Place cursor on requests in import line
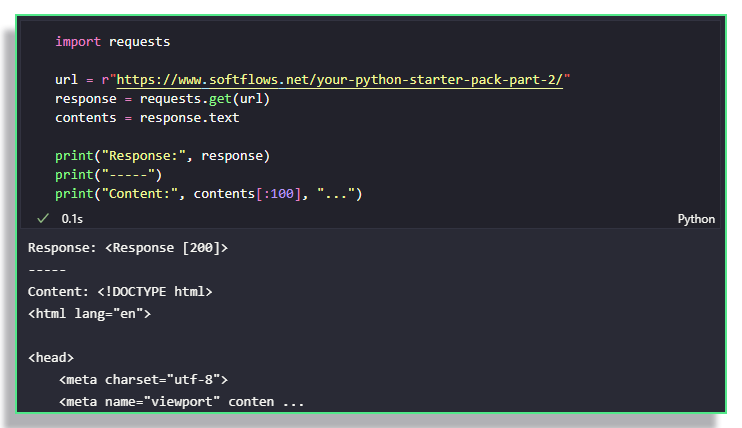This screenshot has height=428, width=742. pyautogui.click(x=139, y=42)
